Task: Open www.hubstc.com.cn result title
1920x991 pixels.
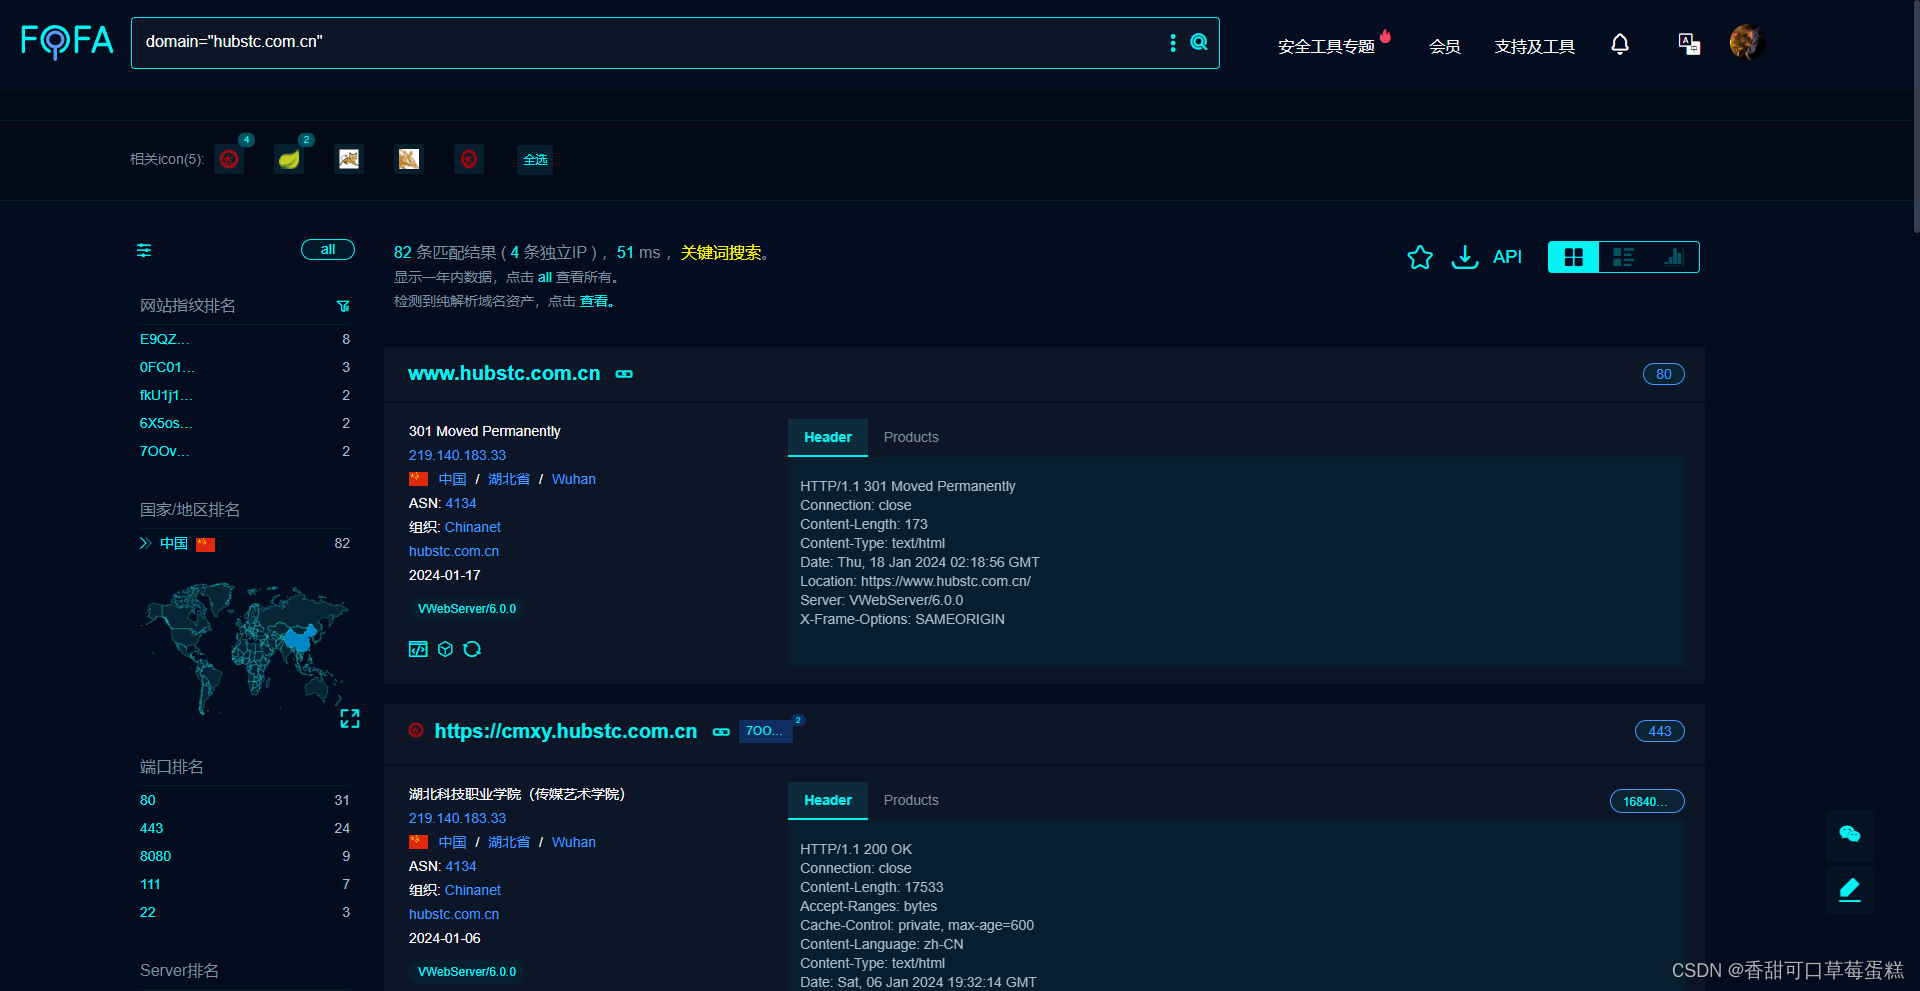Action: pyautogui.click(x=504, y=373)
